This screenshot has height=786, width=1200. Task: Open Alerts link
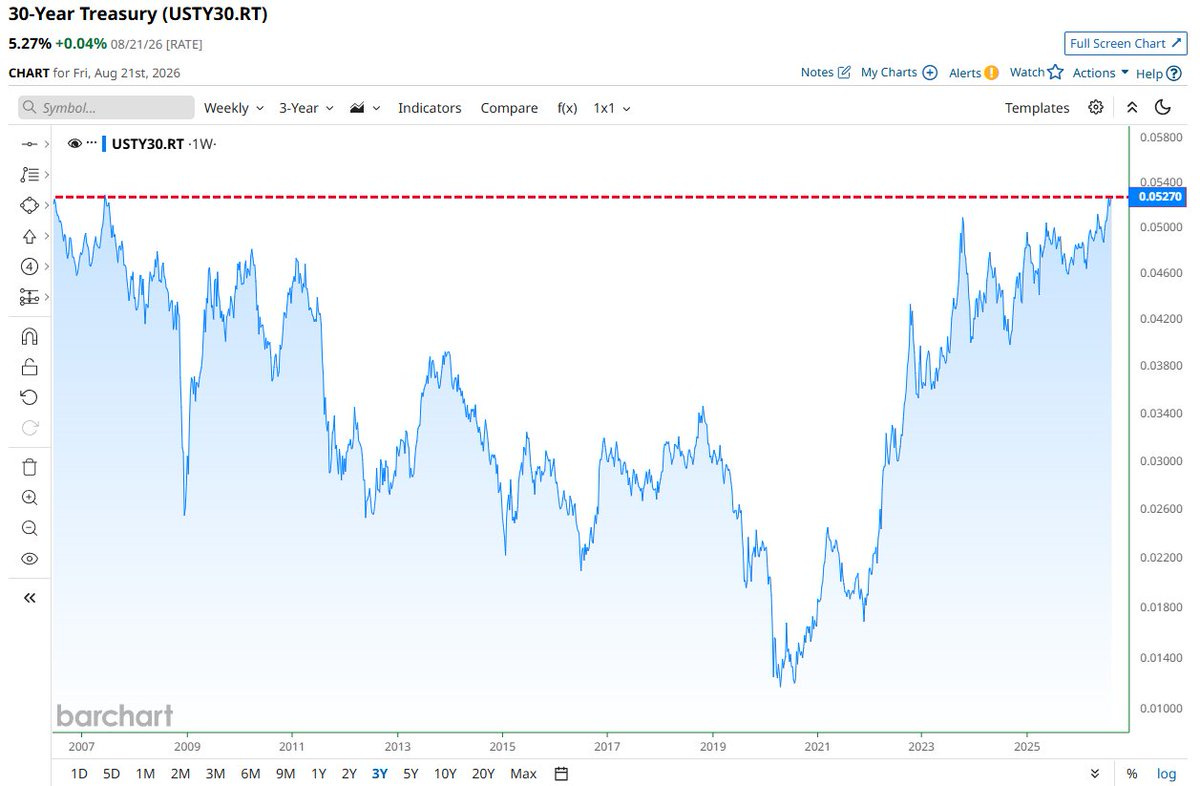coord(974,72)
